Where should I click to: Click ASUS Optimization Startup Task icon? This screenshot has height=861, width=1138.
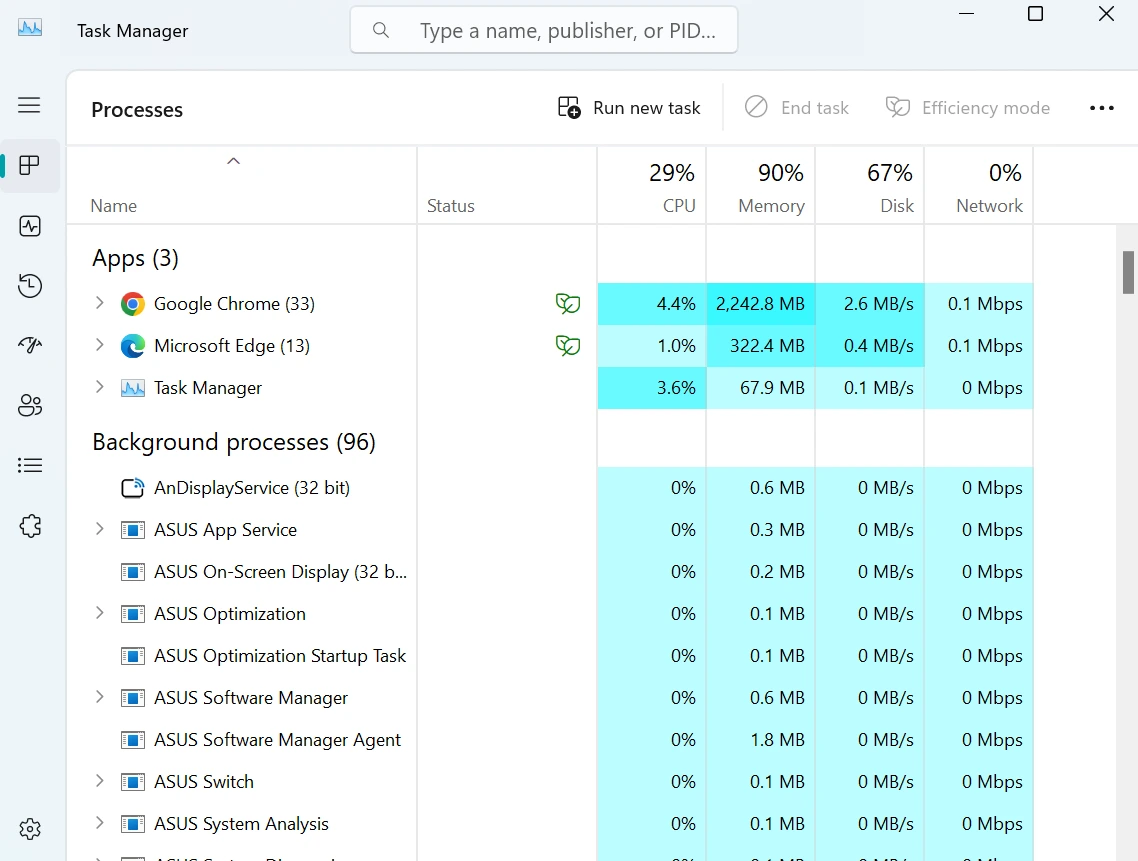[132, 656]
